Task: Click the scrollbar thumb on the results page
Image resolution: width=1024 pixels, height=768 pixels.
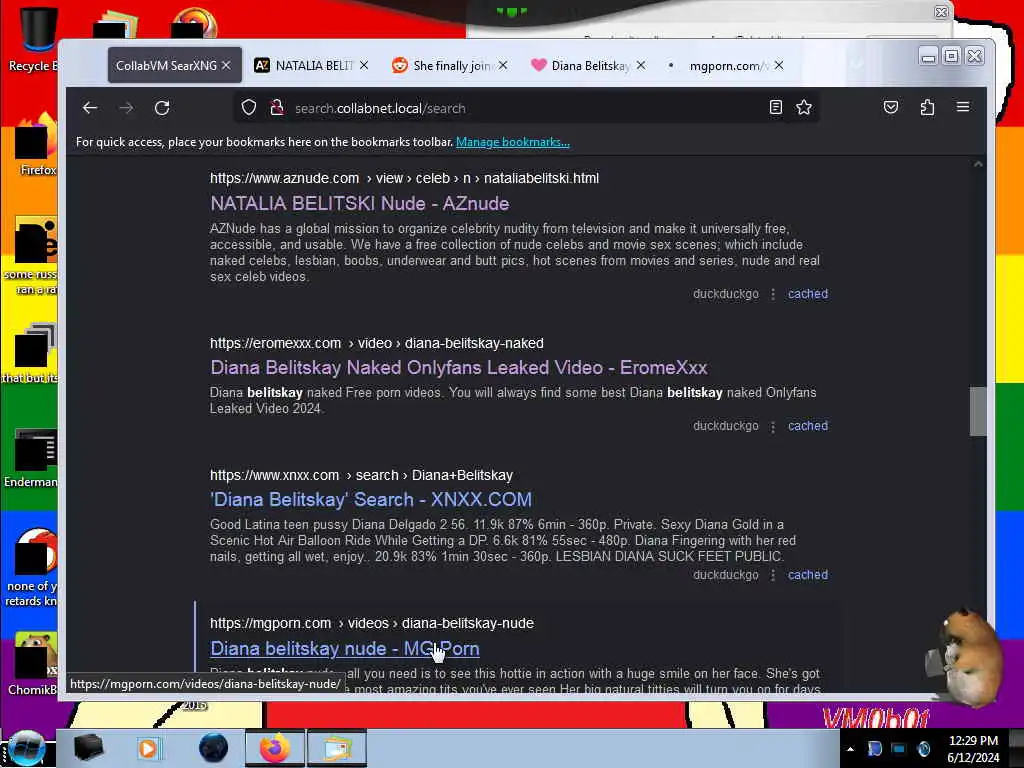Action: click(977, 411)
